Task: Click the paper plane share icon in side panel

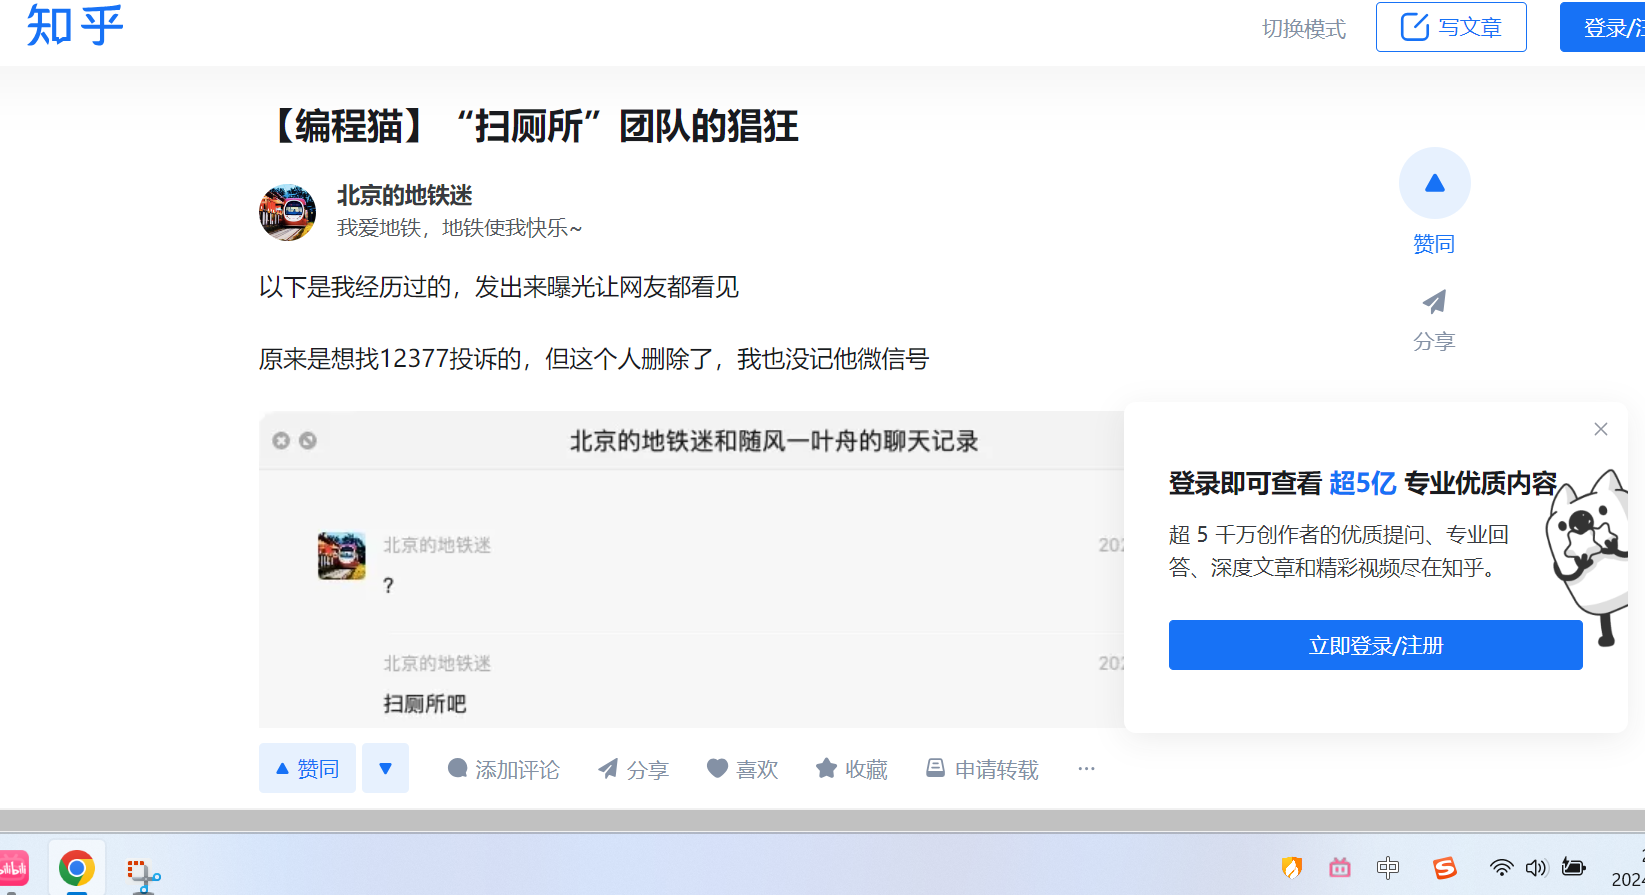Action: pos(1434,301)
